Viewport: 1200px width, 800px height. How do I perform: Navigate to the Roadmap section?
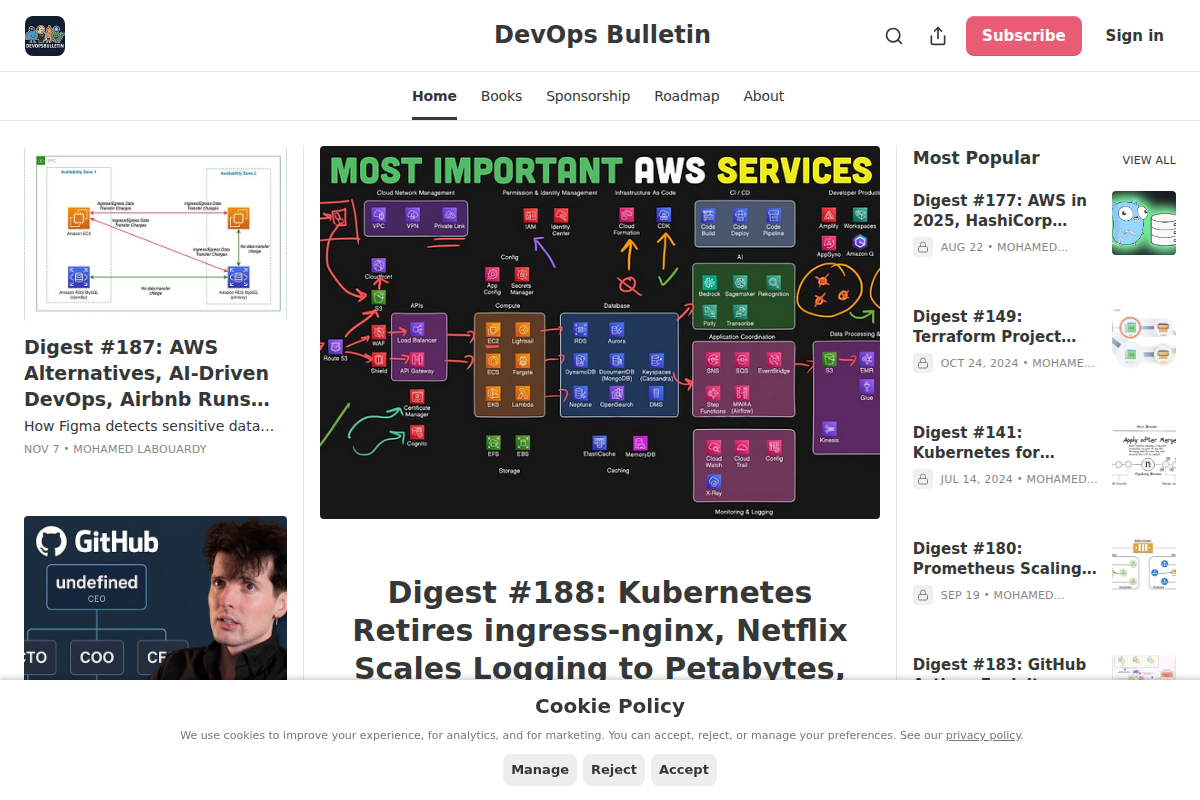click(687, 95)
